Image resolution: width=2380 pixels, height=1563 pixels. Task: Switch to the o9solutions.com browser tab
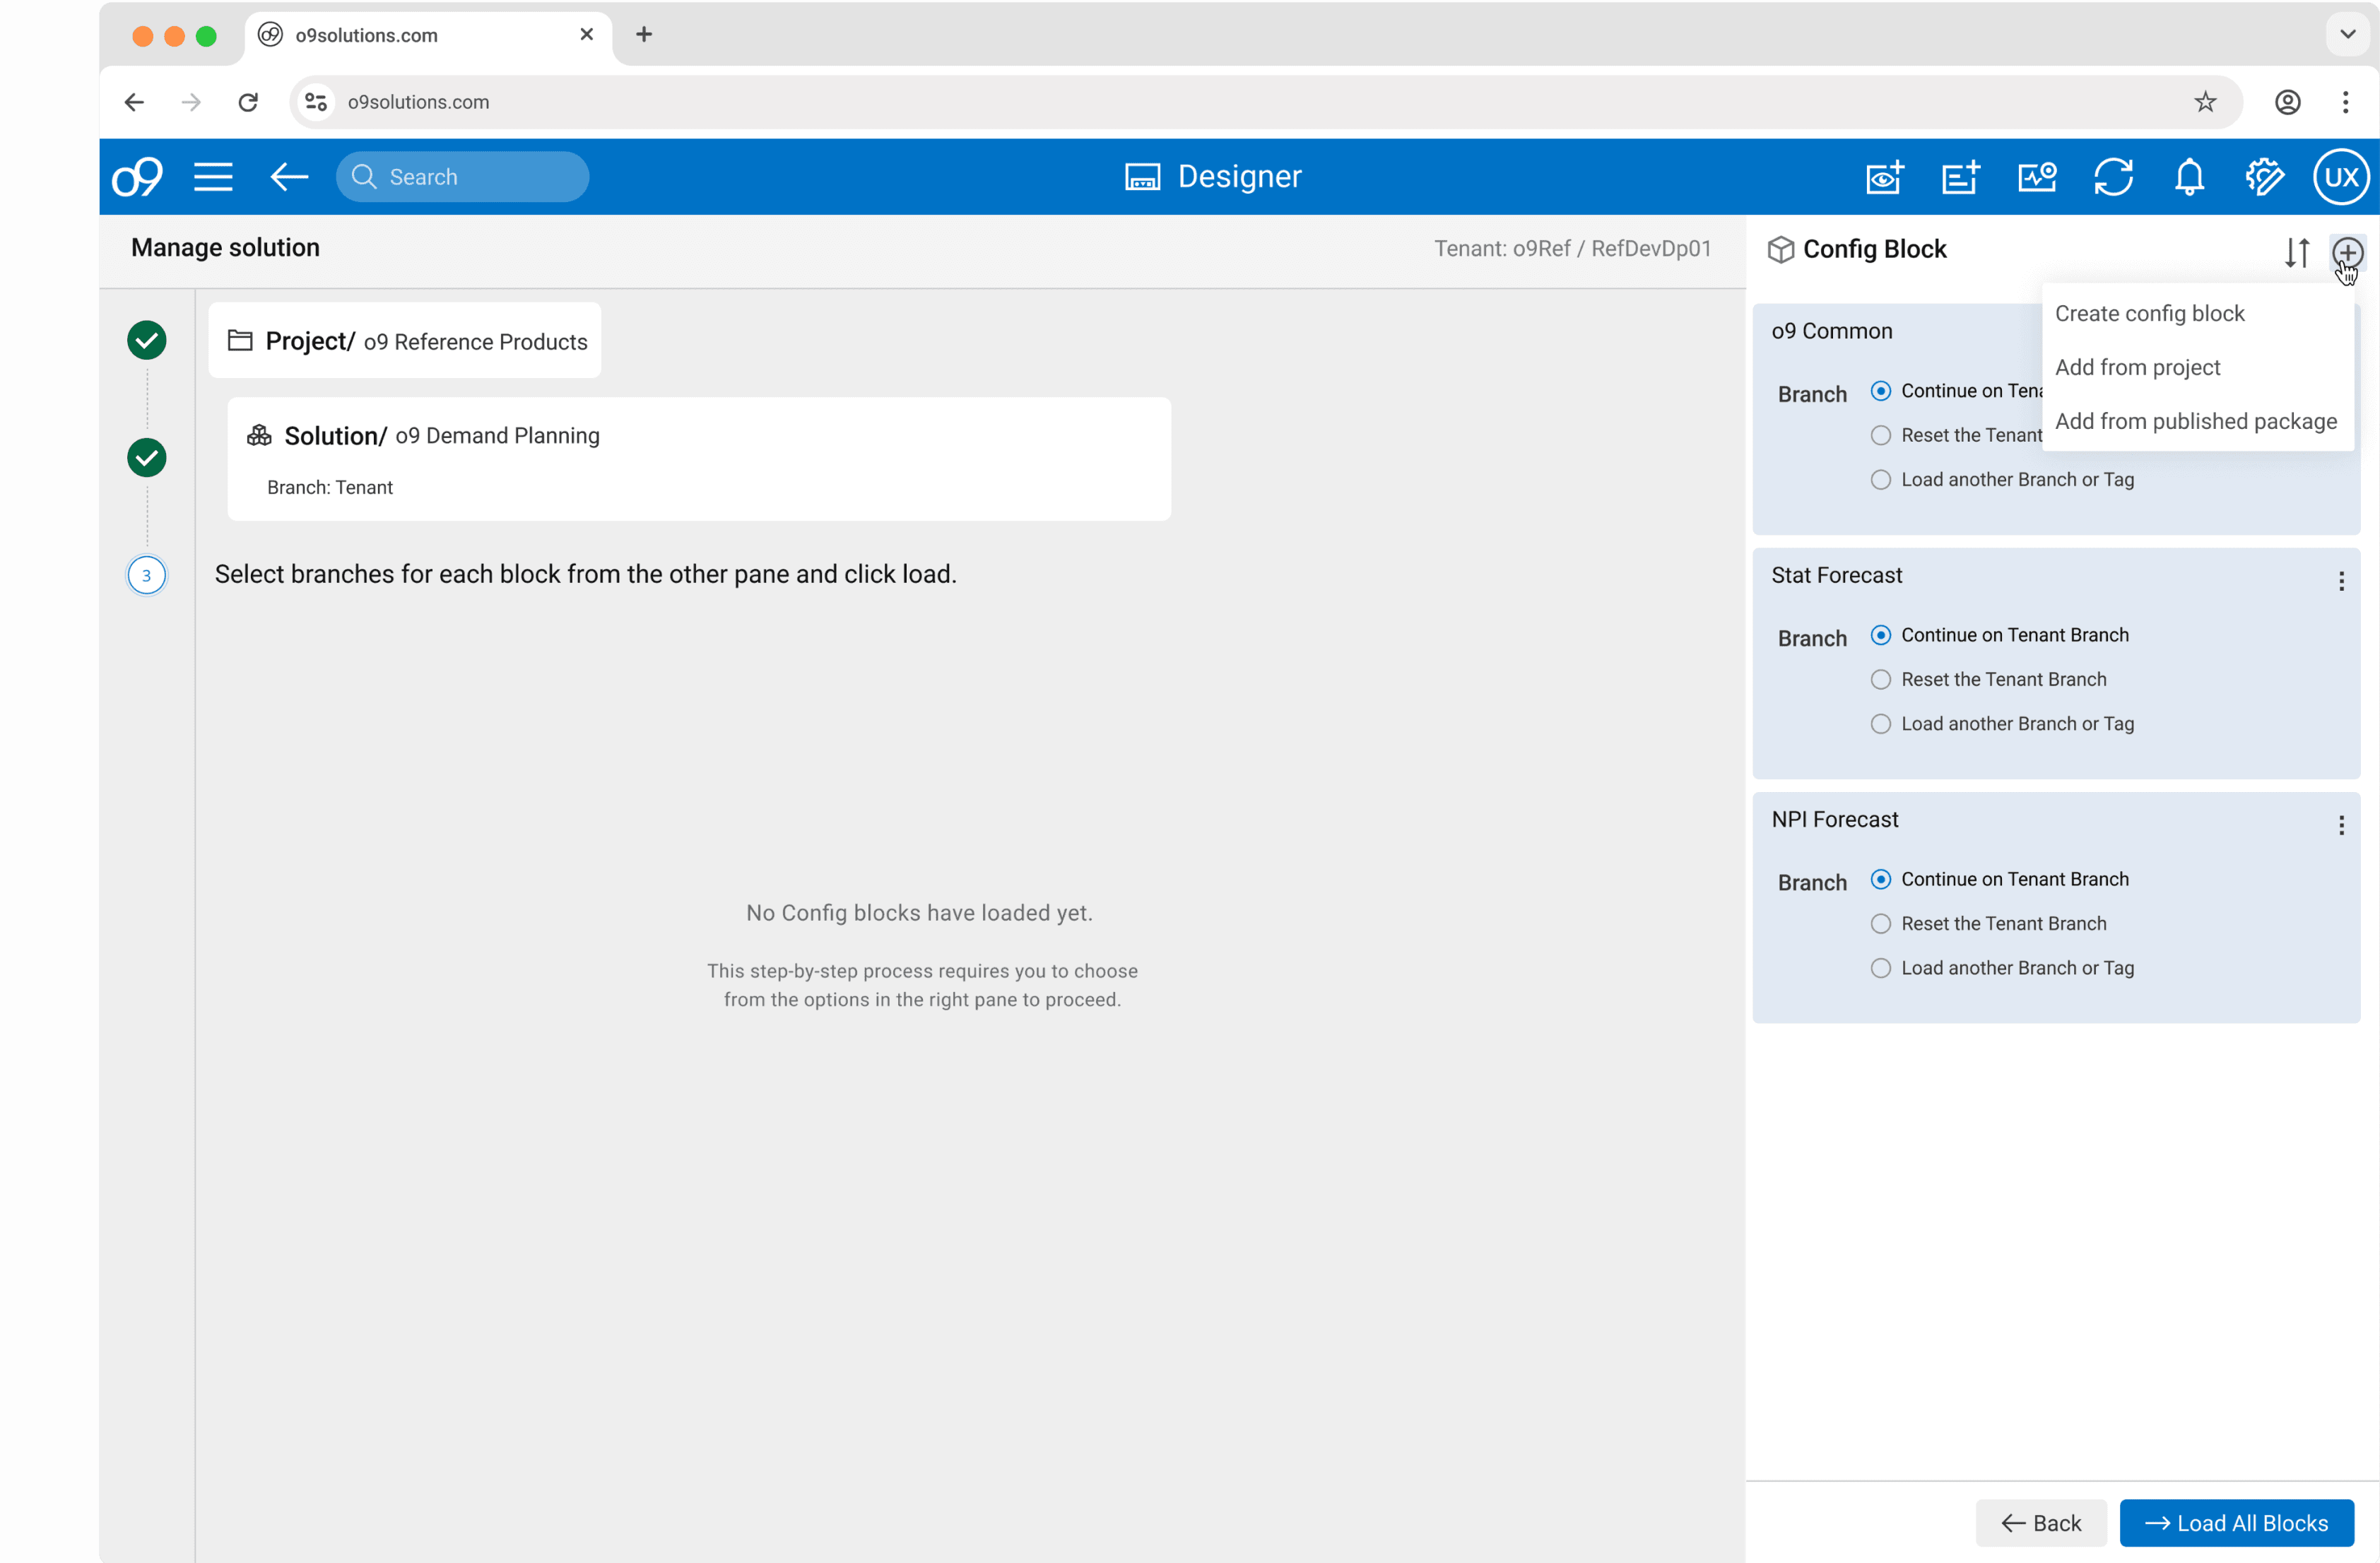(428, 36)
